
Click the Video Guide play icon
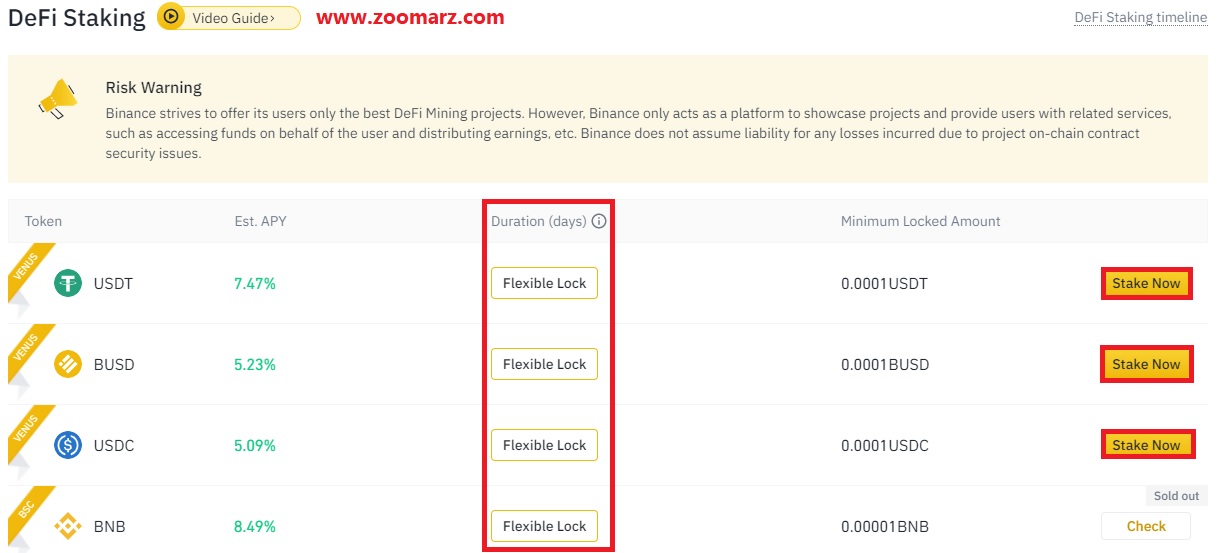172,17
